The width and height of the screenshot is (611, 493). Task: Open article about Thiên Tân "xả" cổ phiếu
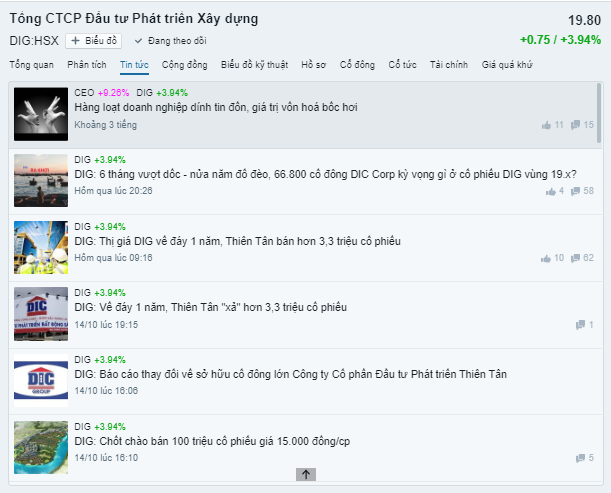[x=210, y=307]
